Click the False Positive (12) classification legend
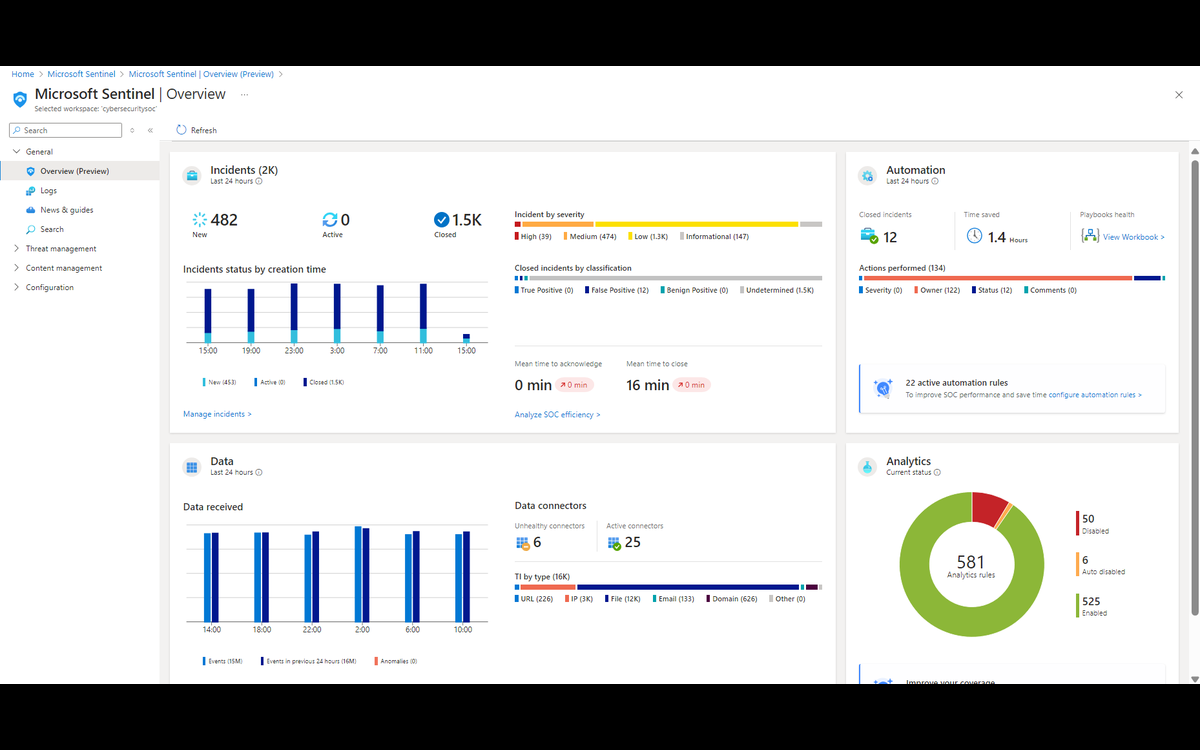 617,290
